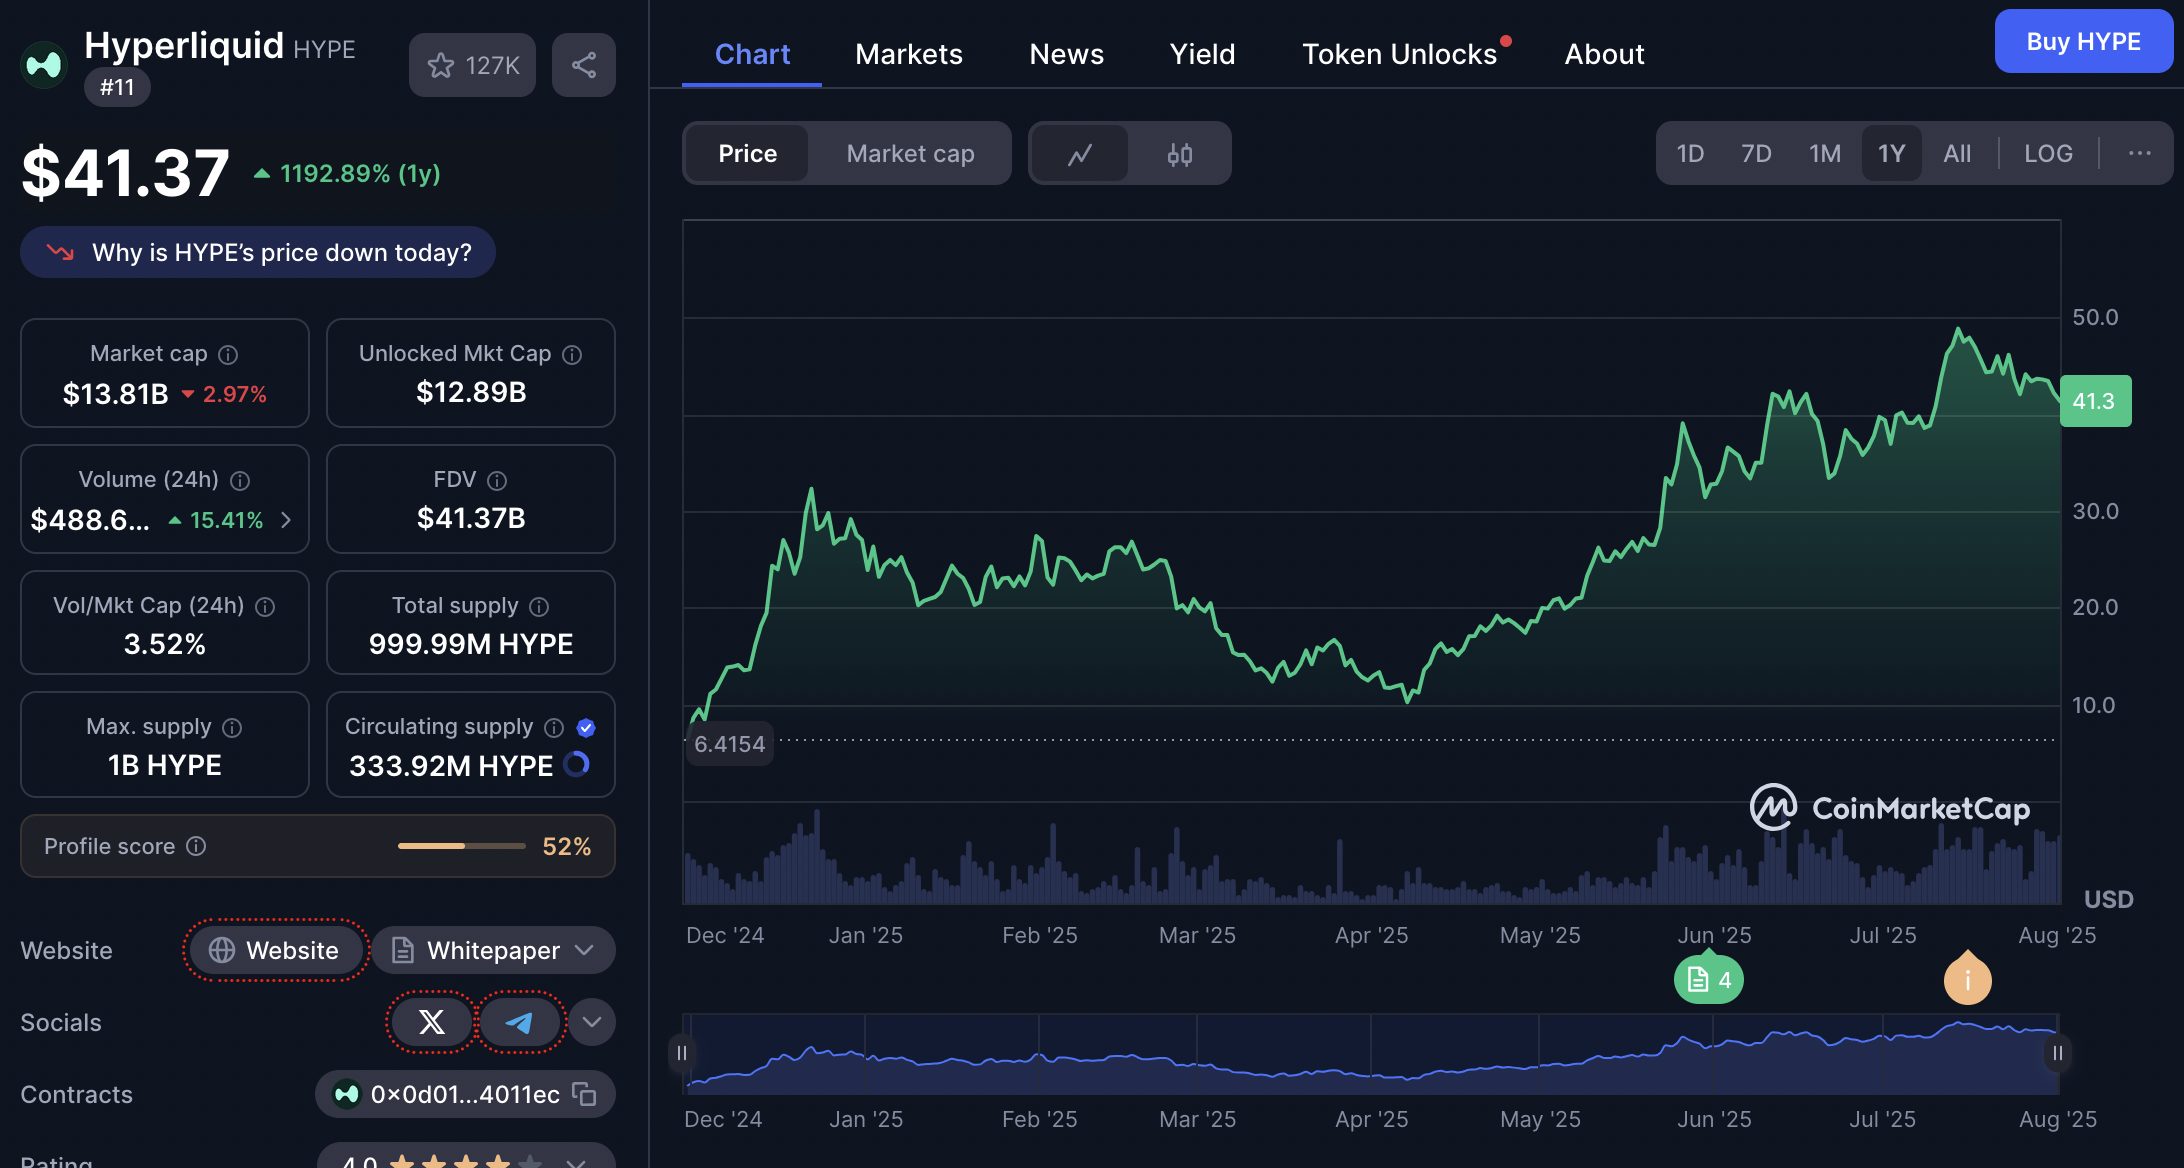Click the #11 rank badge
This screenshot has height=1168, width=2184.
(x=117, y=87)
